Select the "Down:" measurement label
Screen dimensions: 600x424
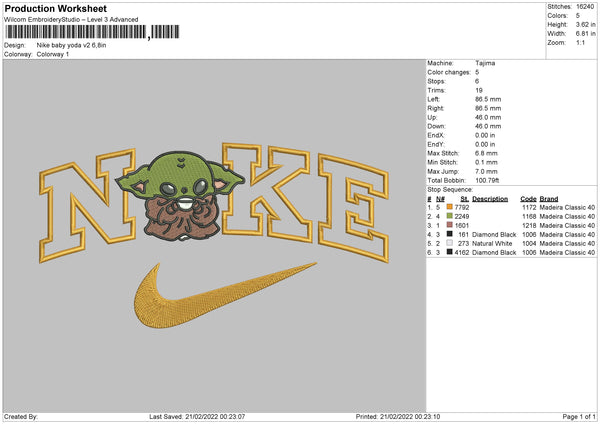436,126
